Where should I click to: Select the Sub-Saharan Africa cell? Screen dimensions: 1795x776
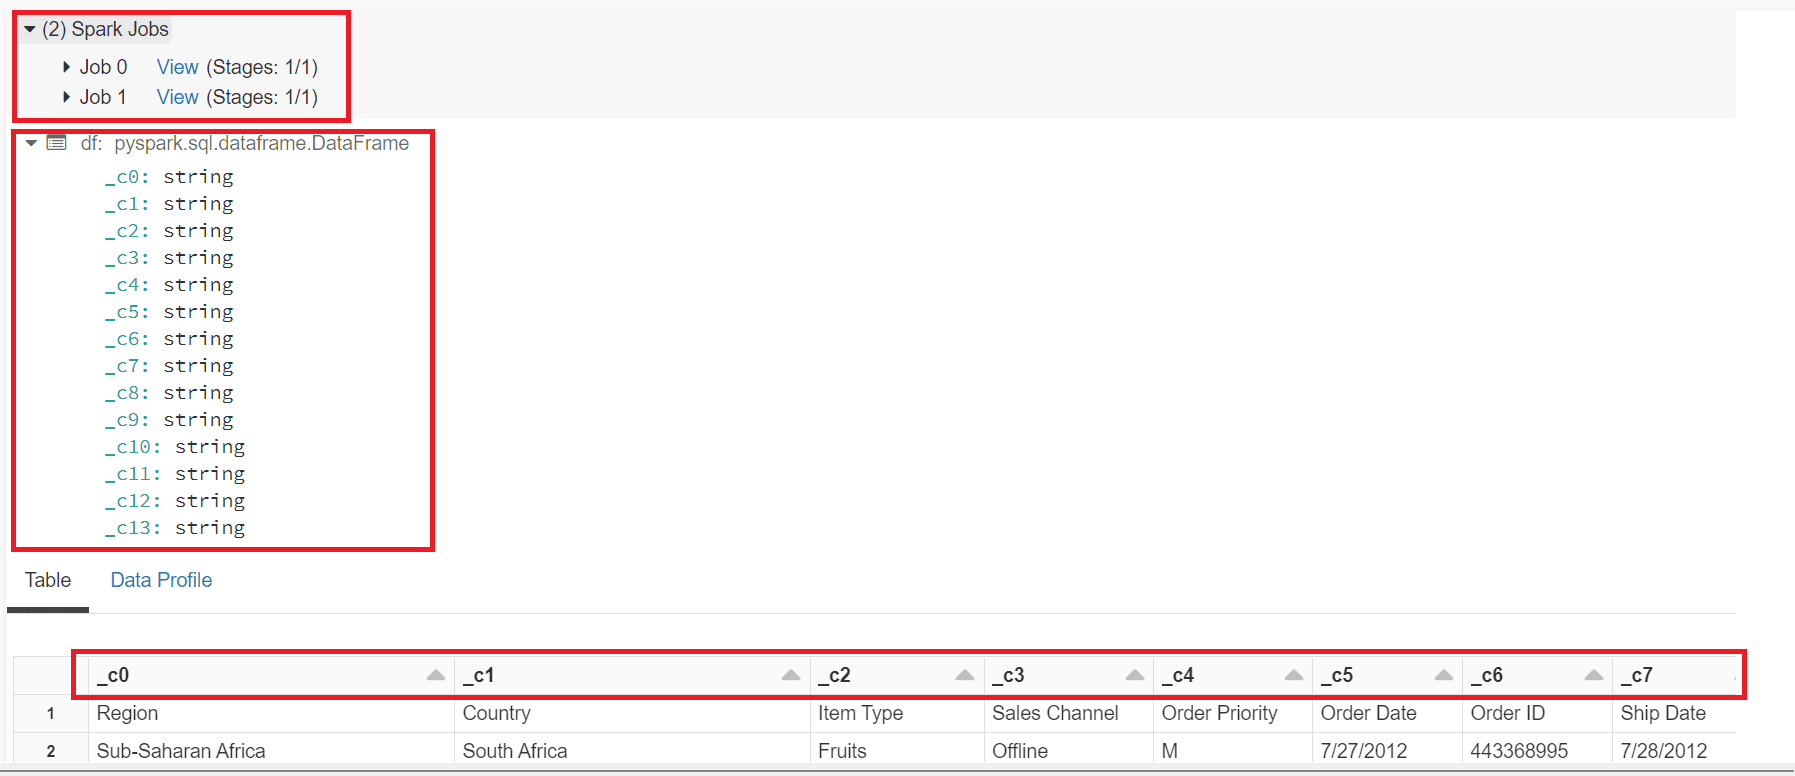point(181,751)
